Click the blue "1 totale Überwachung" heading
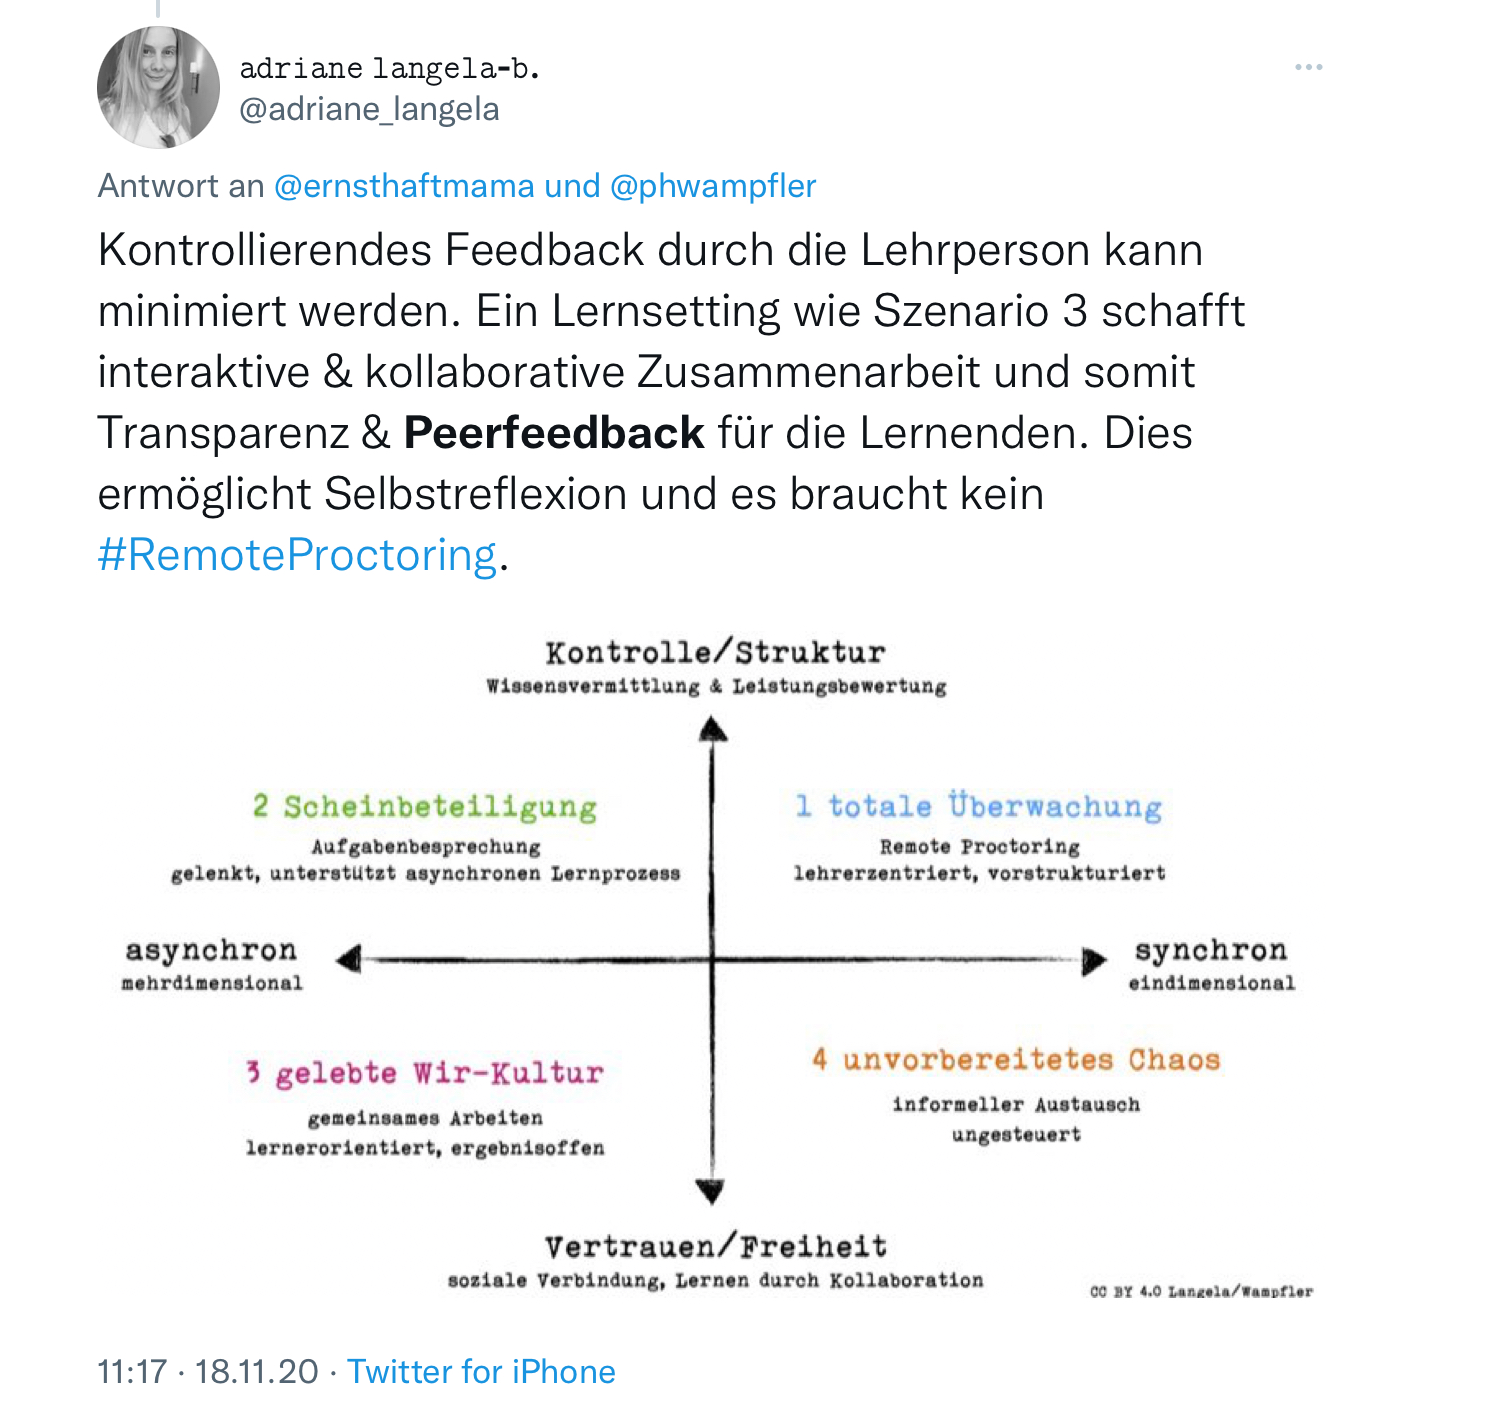Screen dimensions: 1502x1416 tap(979, 806)
